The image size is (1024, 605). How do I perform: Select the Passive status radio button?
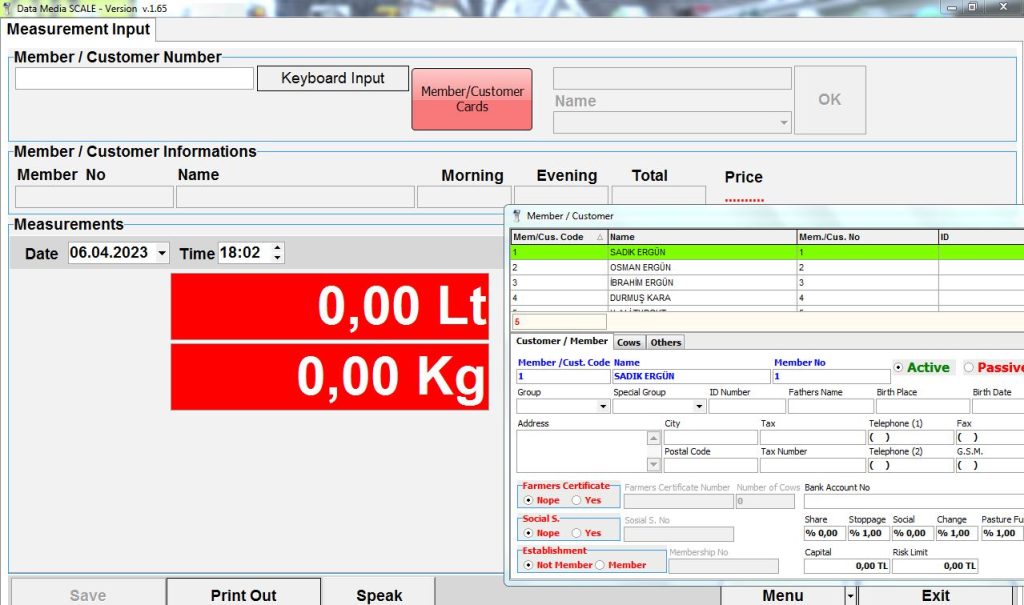[x=968, y=368]
